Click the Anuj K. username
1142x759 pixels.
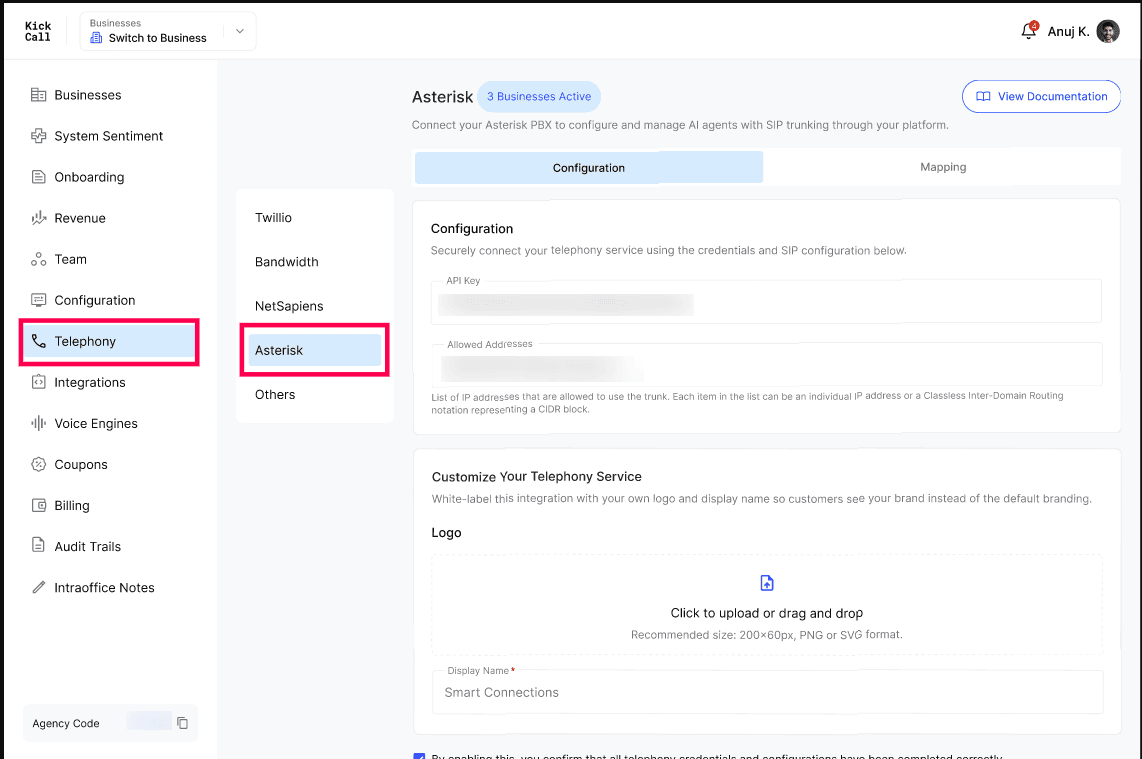tap(1068, 31)
